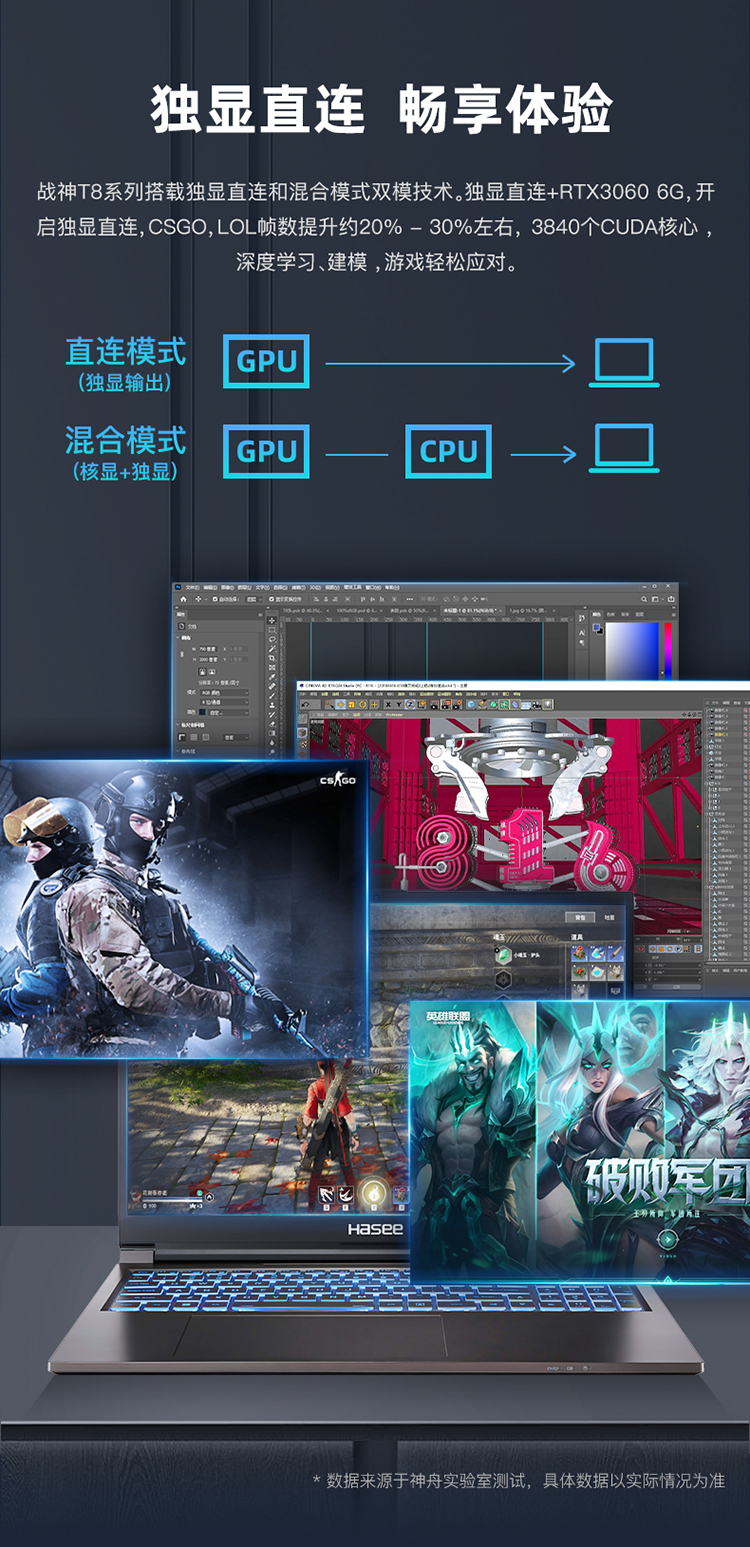Click the canvas fill color swatch in Properties
The width and height of the screenshot is (750, 1547).
point(202,712)
